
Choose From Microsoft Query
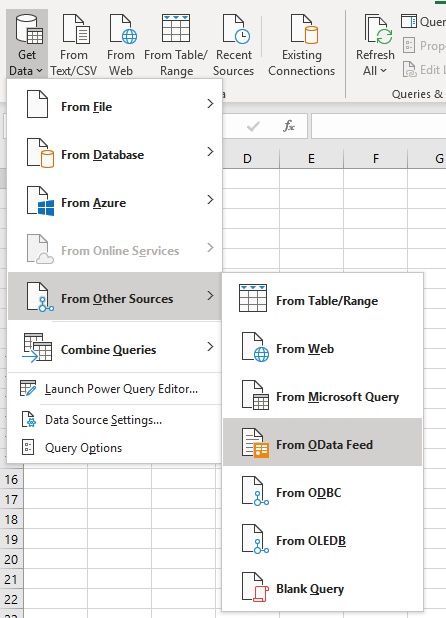[323, 396]
